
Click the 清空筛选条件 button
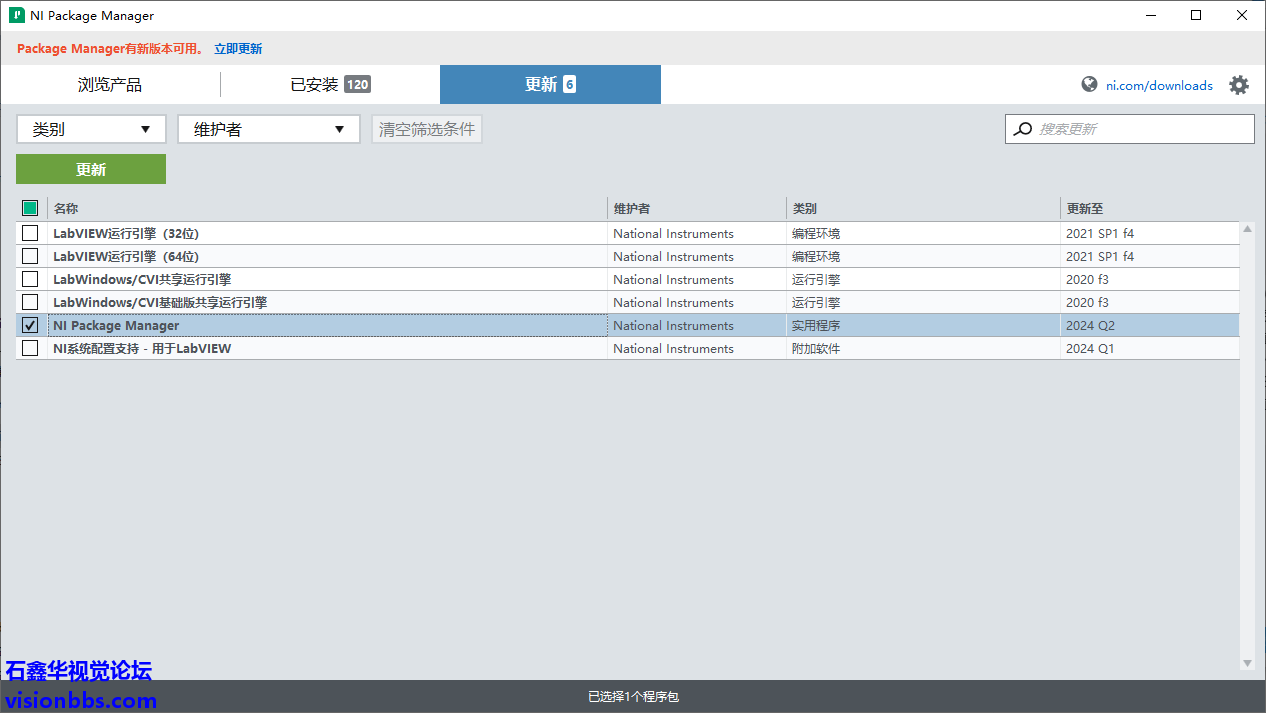427,129
